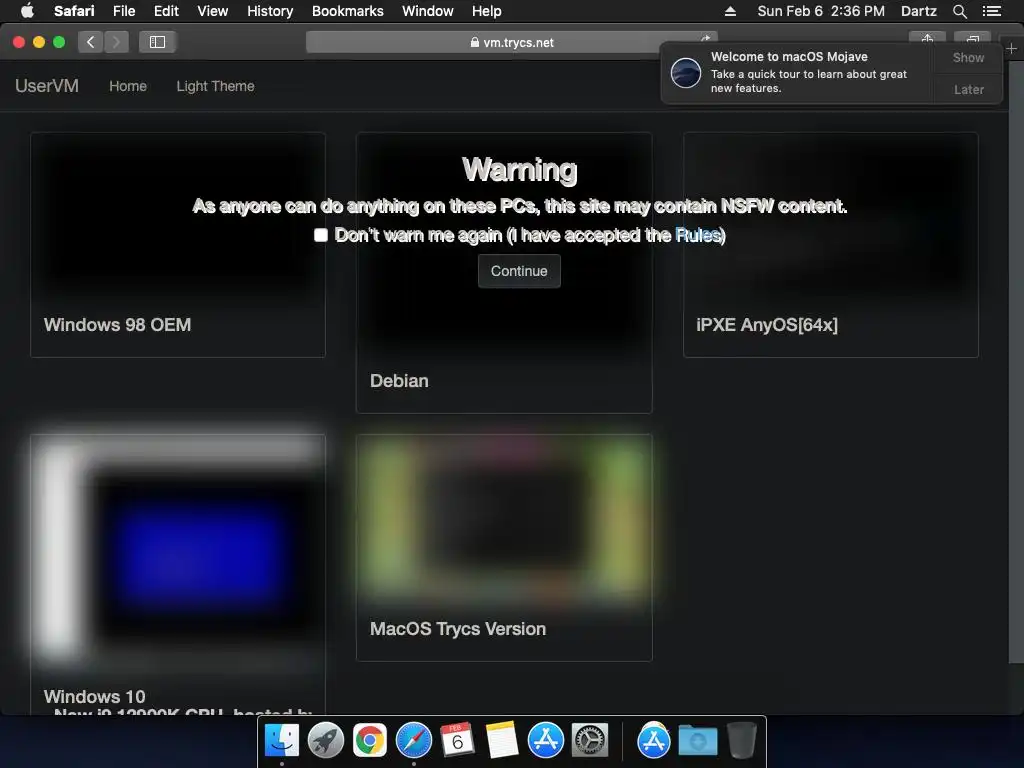
Task: Click the macOS Mojave notification icon
Action: coord(686,72)
